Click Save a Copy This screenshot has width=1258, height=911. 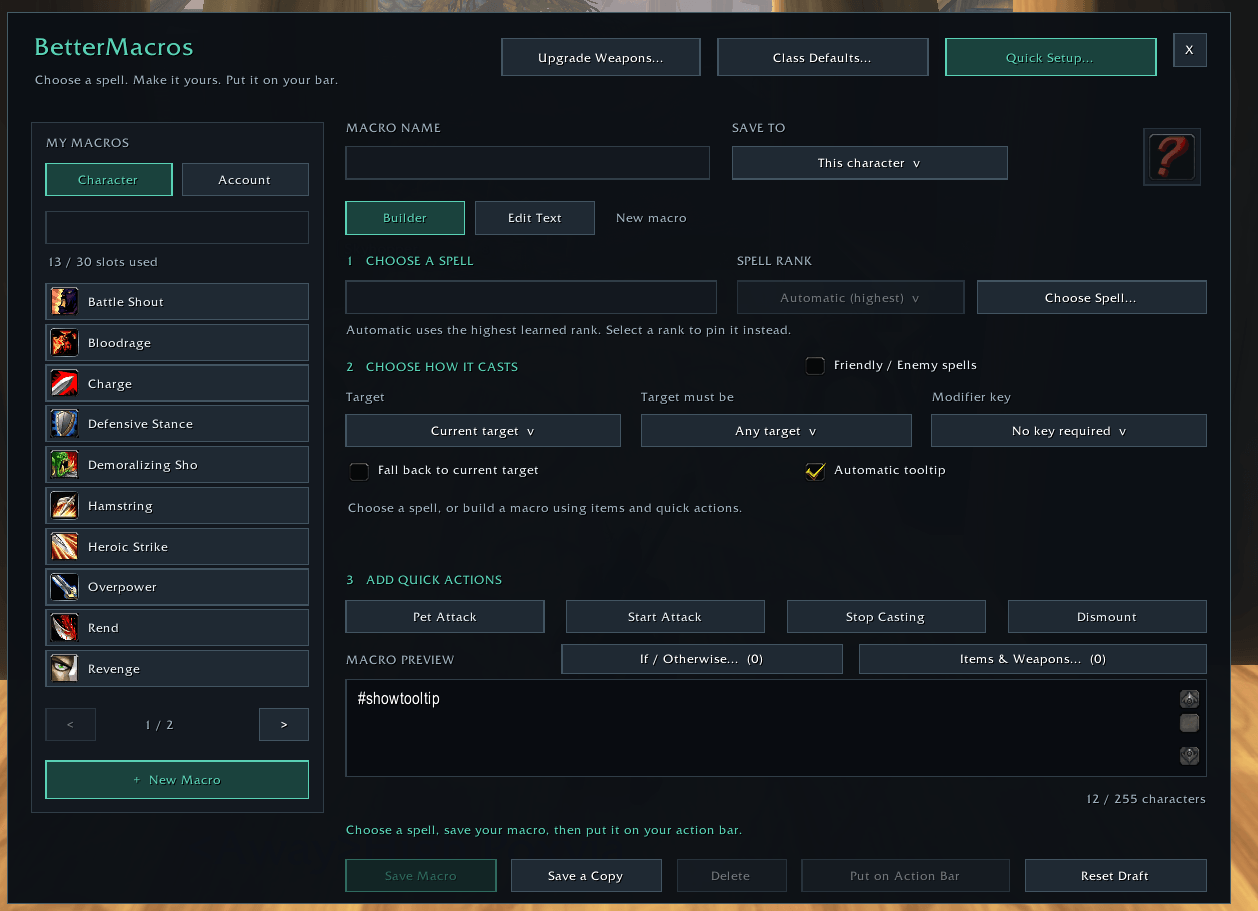tap(586, 876)
